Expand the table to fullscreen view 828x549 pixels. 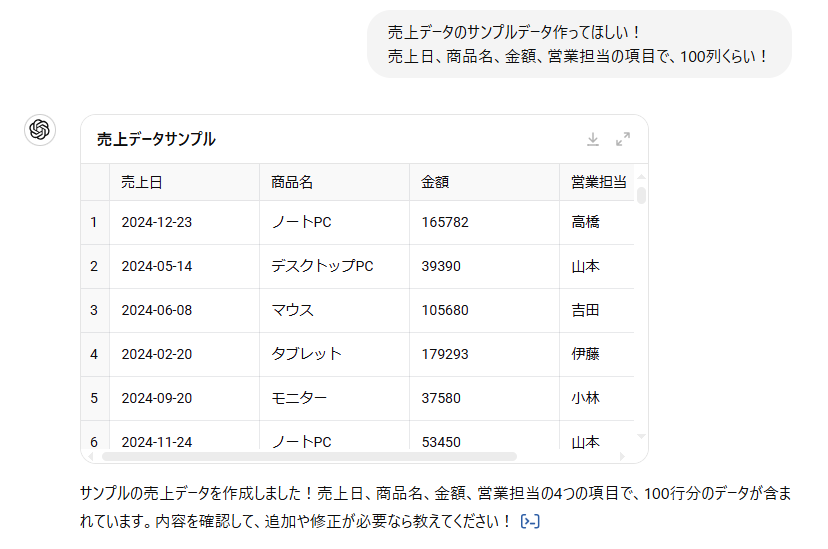pyautogui.click(x=623, y=139)
